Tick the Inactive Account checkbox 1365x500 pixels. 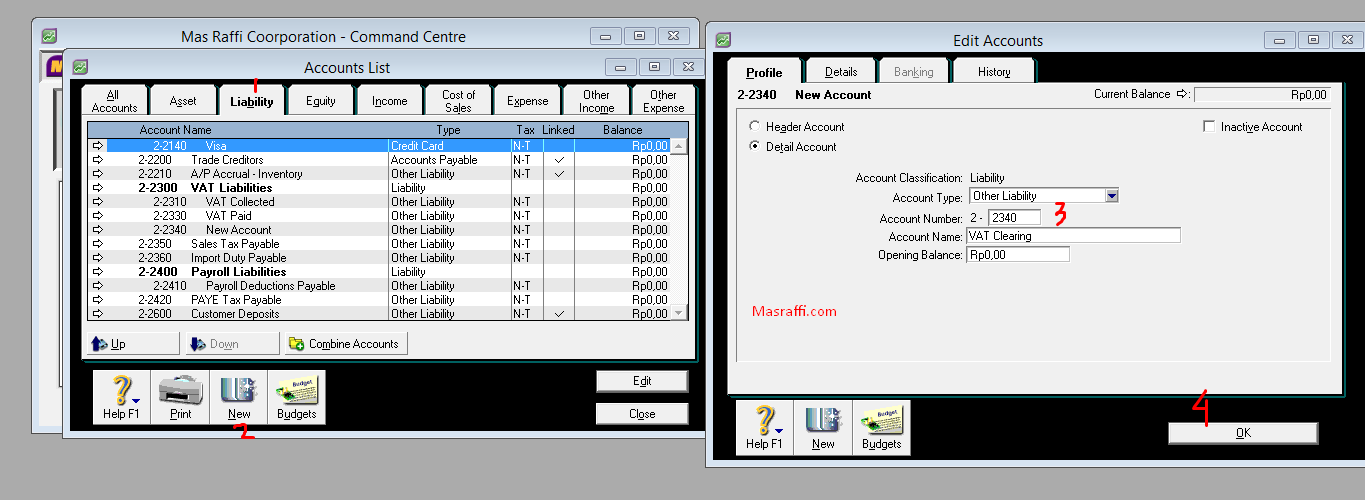tap(1209, 127)
